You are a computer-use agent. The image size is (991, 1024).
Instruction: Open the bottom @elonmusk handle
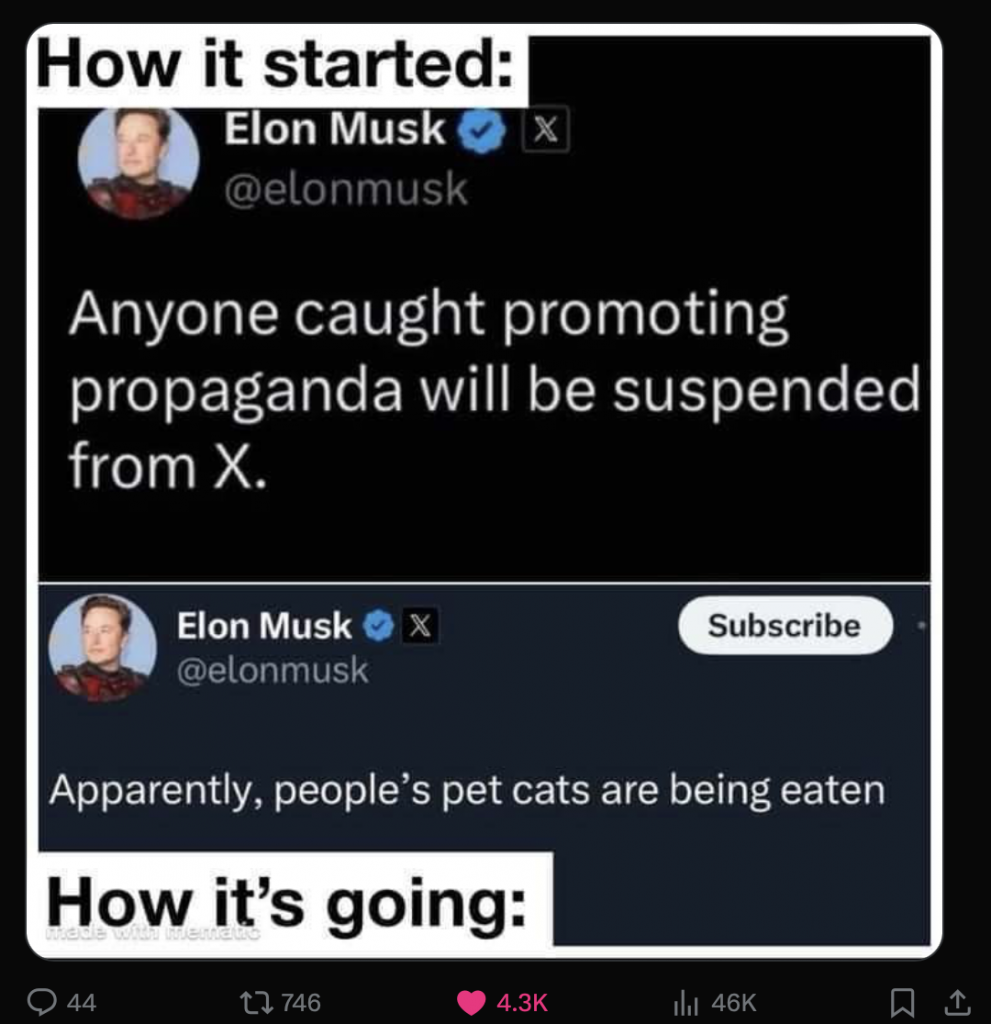pos(273,671)
